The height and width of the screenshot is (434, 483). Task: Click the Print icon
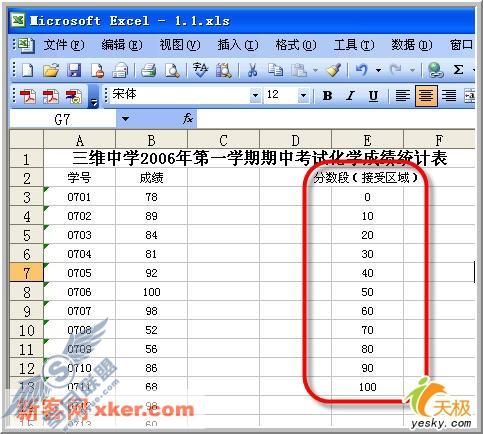pyautogui.click(x=149, y=70)
